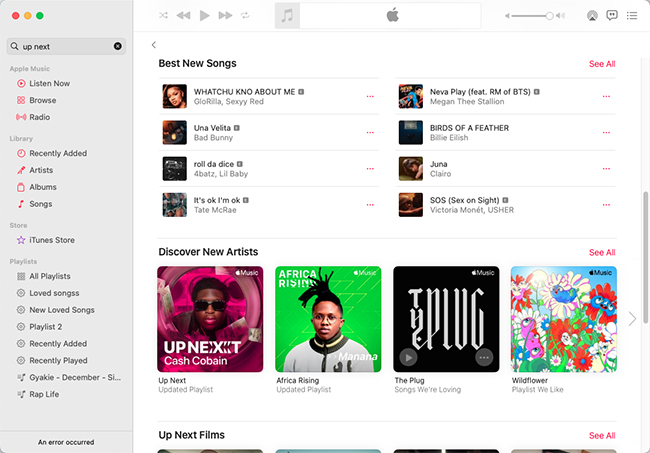Open the Africa Rising playlist cover
Screen dimensions: 650x453
(x=329, y=319)
